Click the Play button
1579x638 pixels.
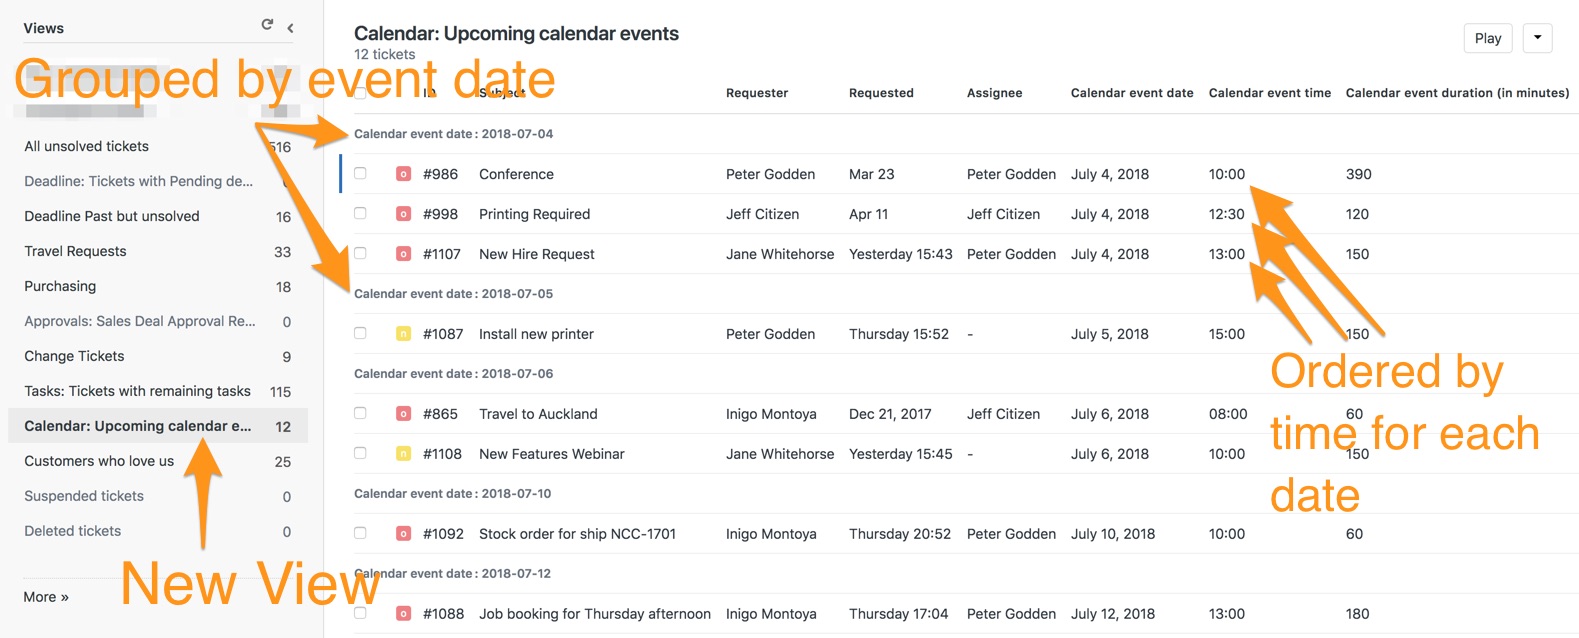(x=1488, y=38)
